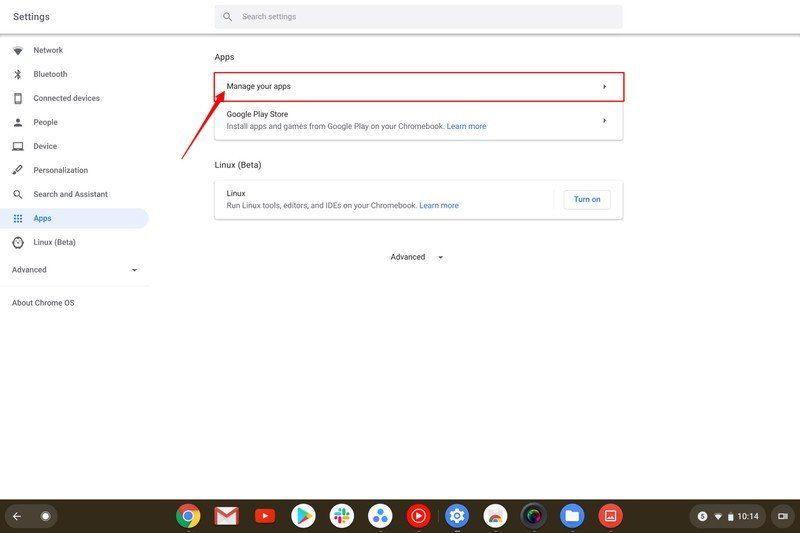This screenshot has width=800, height=533.
Task: Select Bluetooth in the sidebar
Action: [x=50, y=74]
